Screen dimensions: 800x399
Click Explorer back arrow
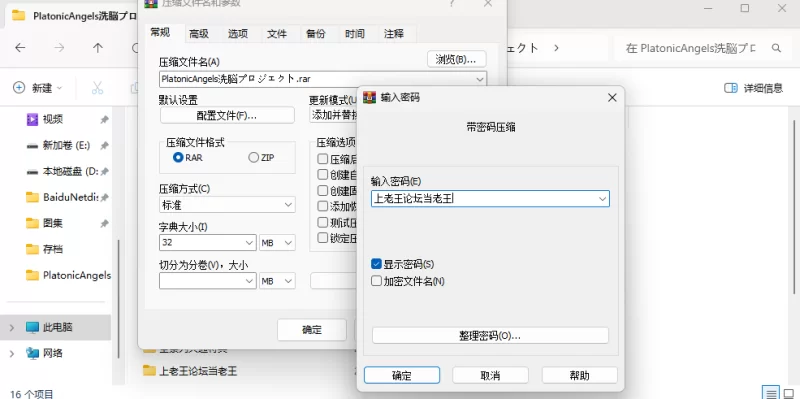coord(20,48)
